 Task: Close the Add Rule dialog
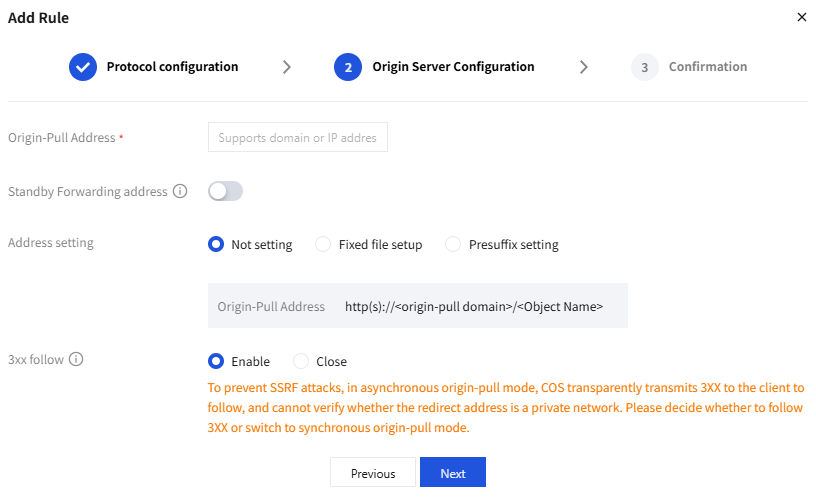tap(801, 17)
